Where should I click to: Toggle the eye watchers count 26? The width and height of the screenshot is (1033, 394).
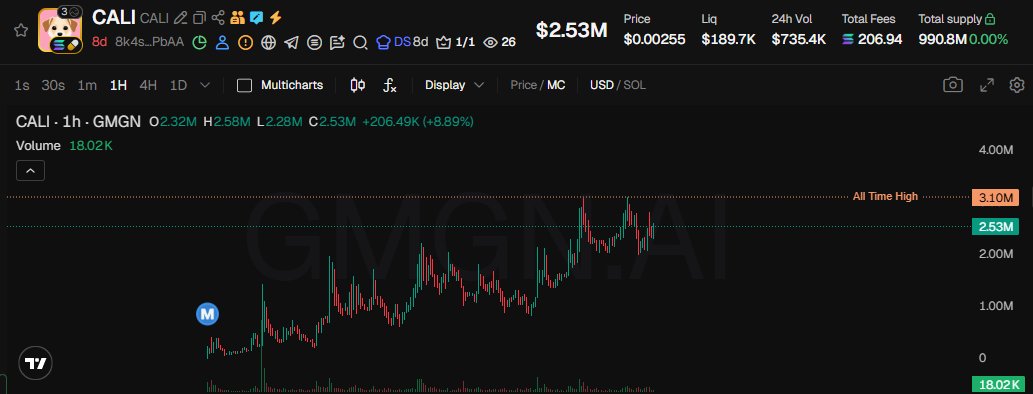coord(499,42)
